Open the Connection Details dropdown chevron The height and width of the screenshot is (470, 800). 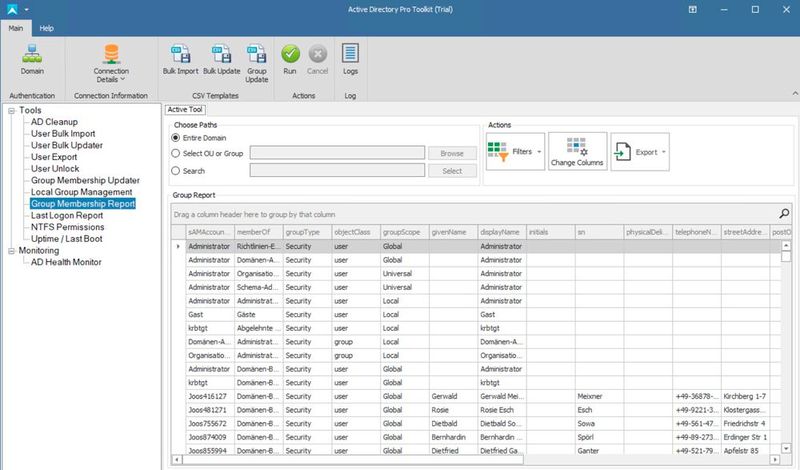pos(122,80)
